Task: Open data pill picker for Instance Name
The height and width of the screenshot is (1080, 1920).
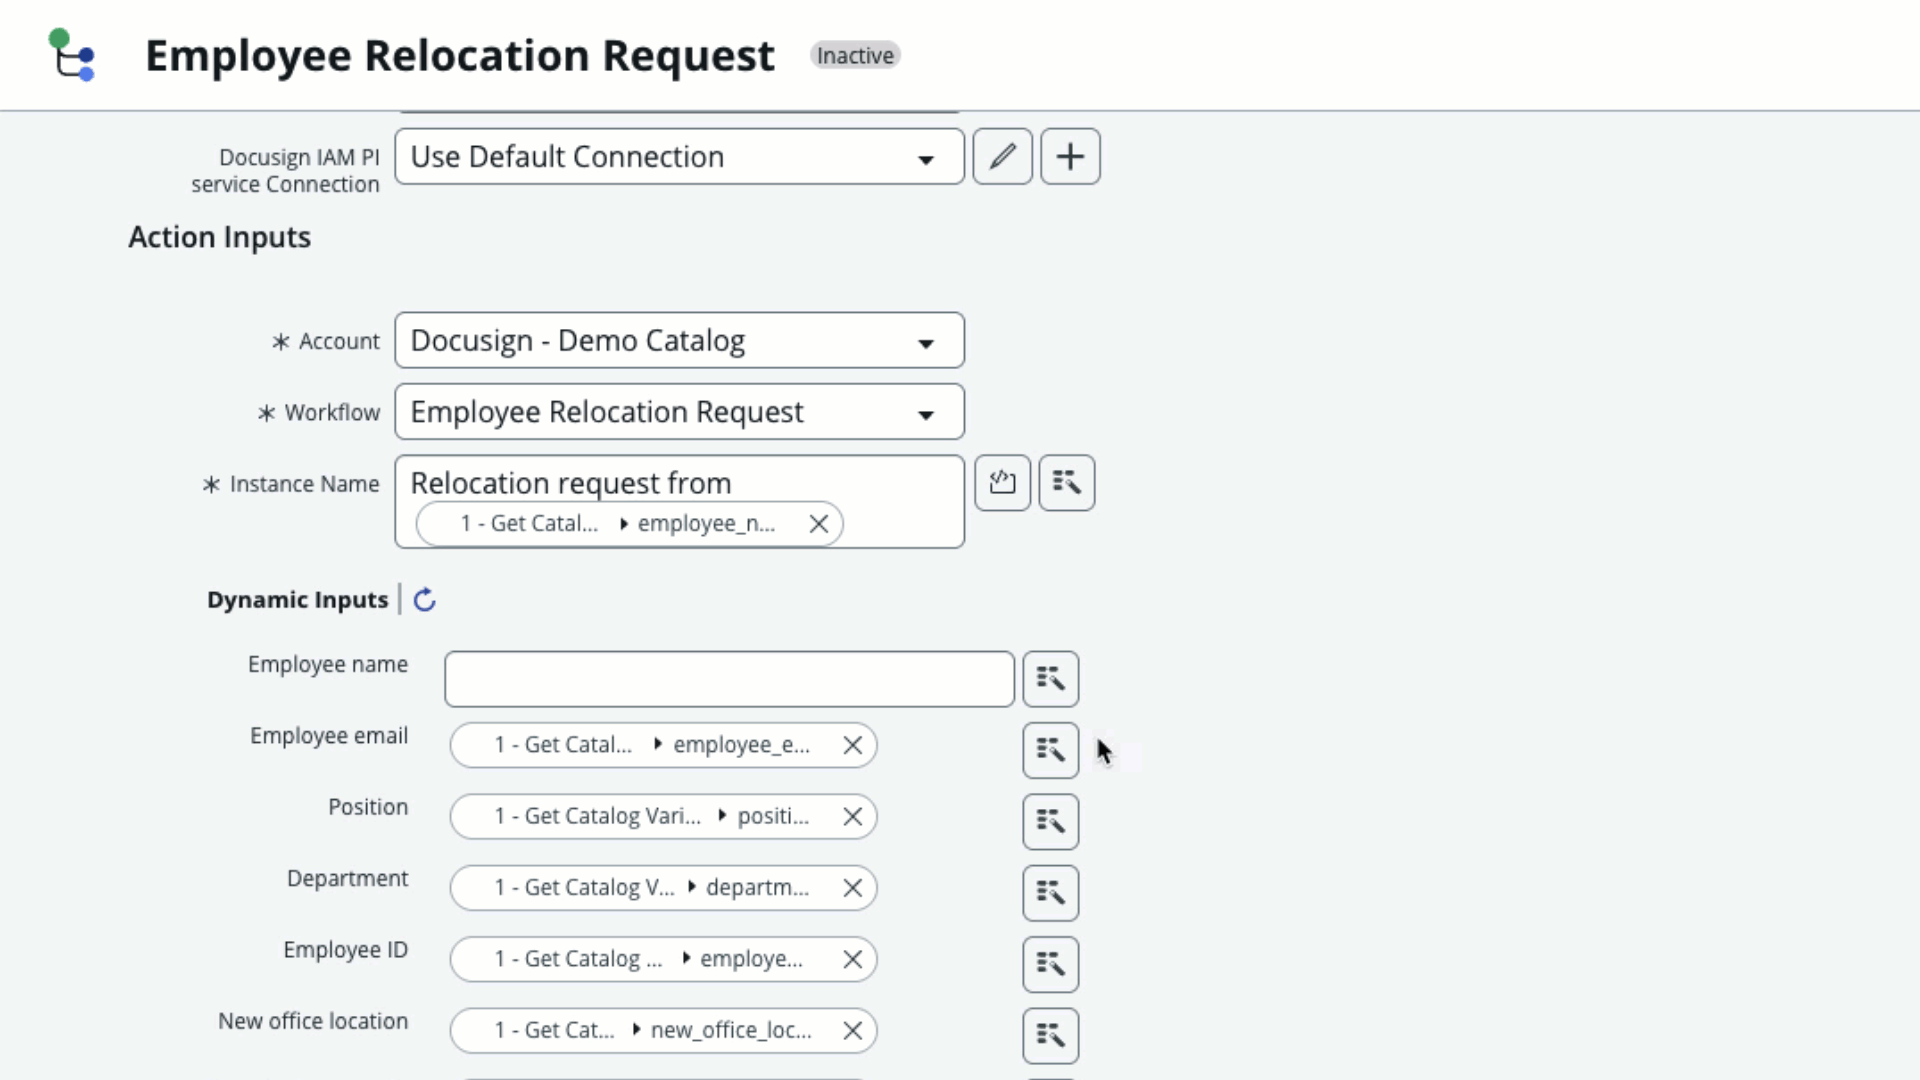Action: click(1065, 482)
